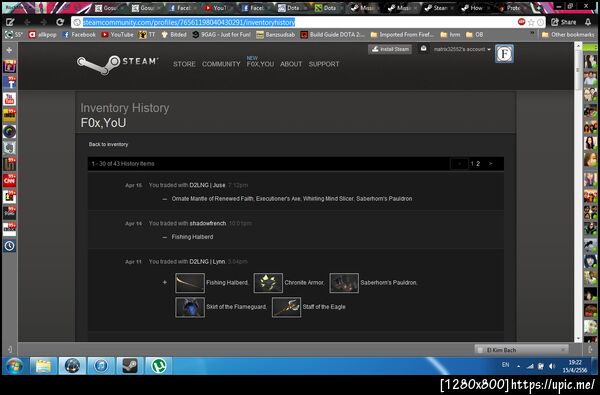Expand matrix32552's account dropdown

click(x=462, y=49)
